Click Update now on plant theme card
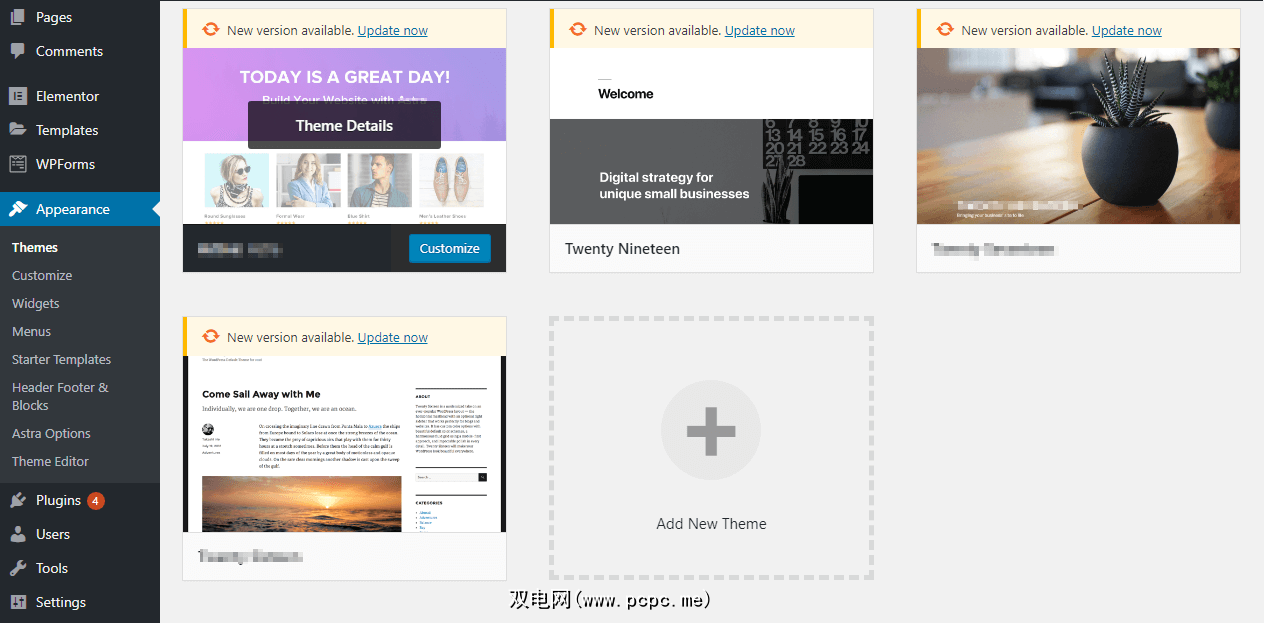Viewport: 1264px width, 623px height. point(1127,30)
